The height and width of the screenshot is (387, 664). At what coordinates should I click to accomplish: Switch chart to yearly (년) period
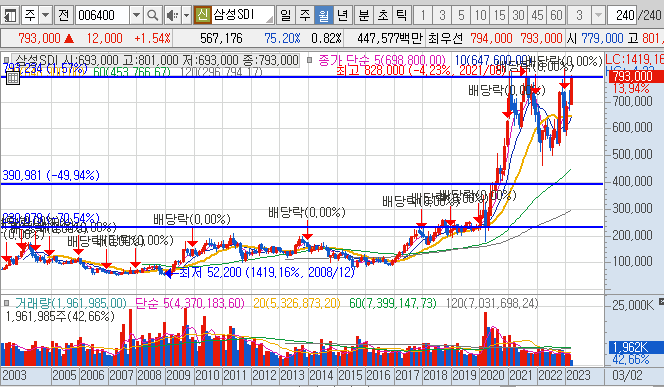point(342,16)
